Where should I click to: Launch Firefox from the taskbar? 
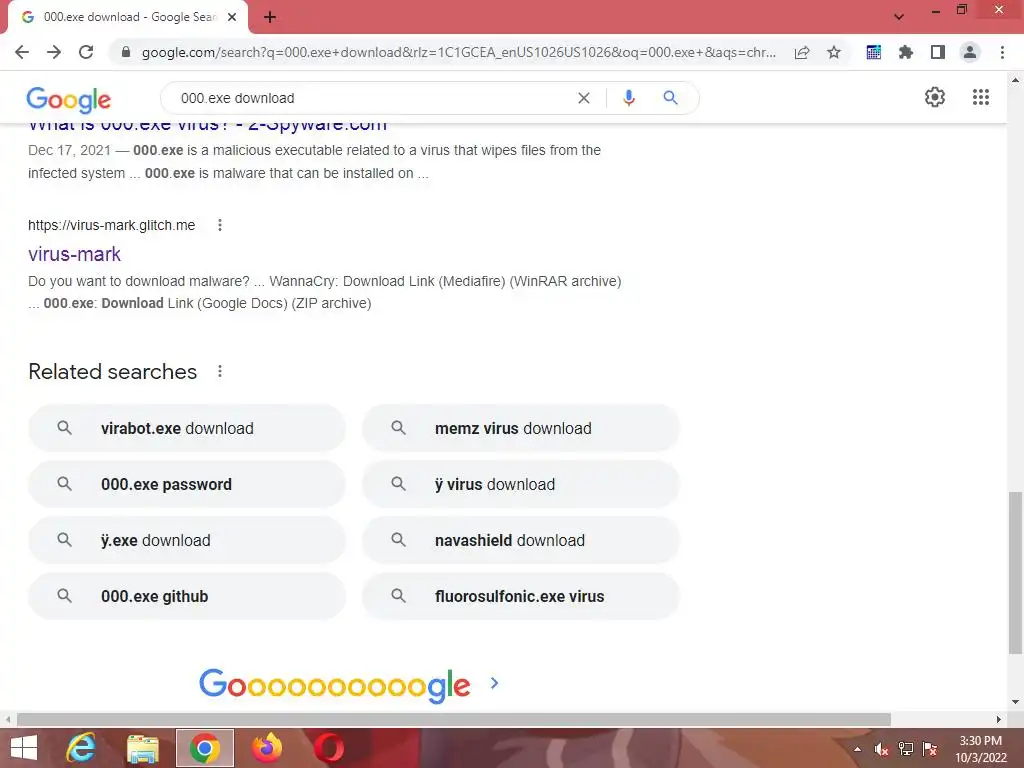(267, 748)
